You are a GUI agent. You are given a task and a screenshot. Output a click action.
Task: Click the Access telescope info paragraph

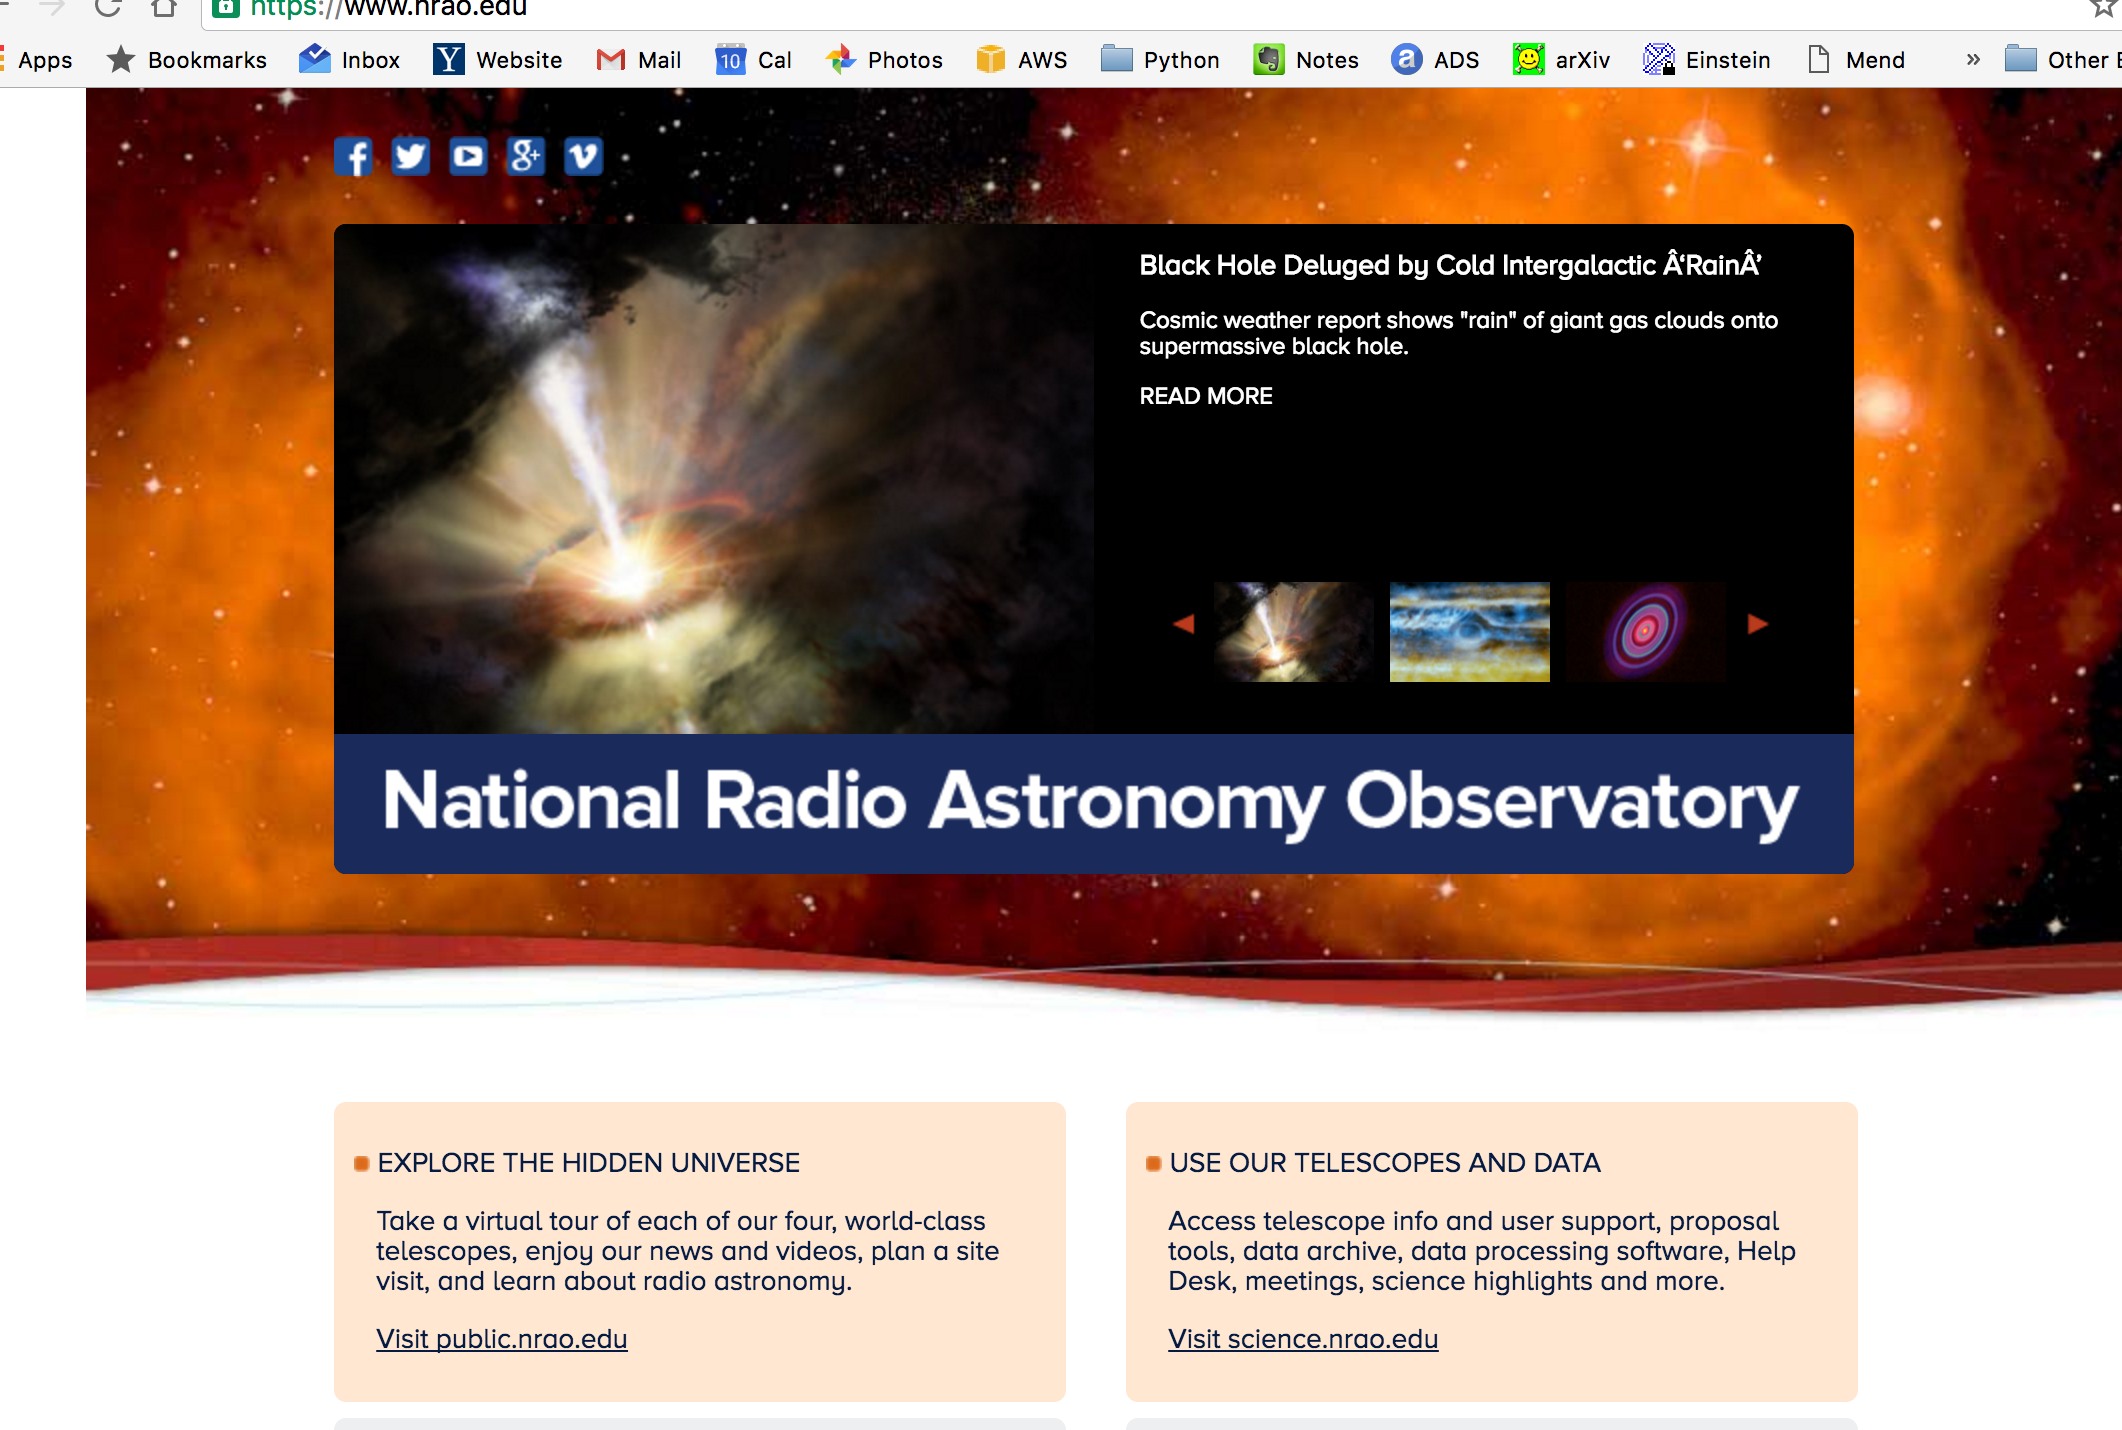coord(1482,1251)
